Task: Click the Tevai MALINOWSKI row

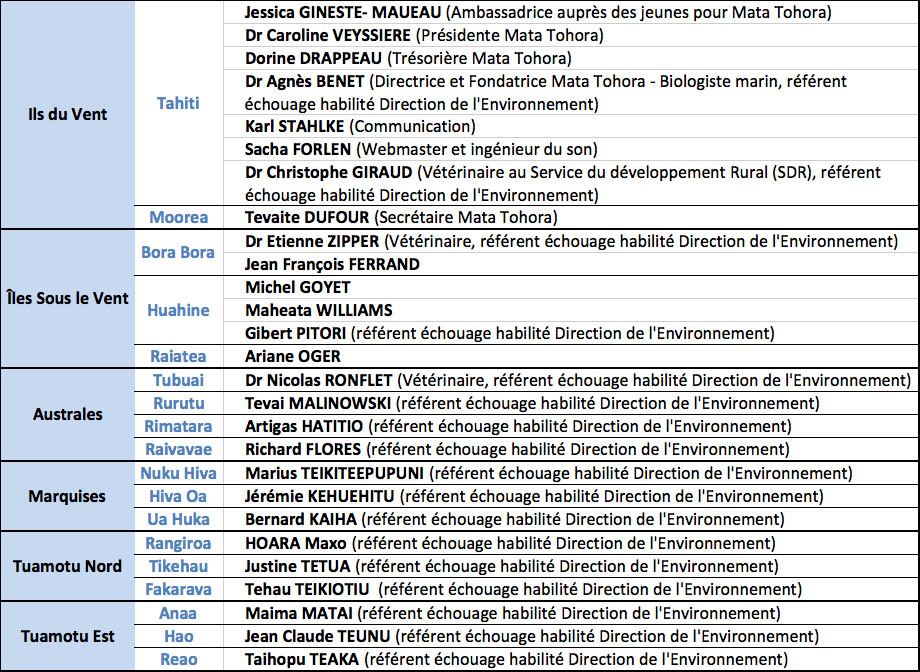Action: click(571, 403)
